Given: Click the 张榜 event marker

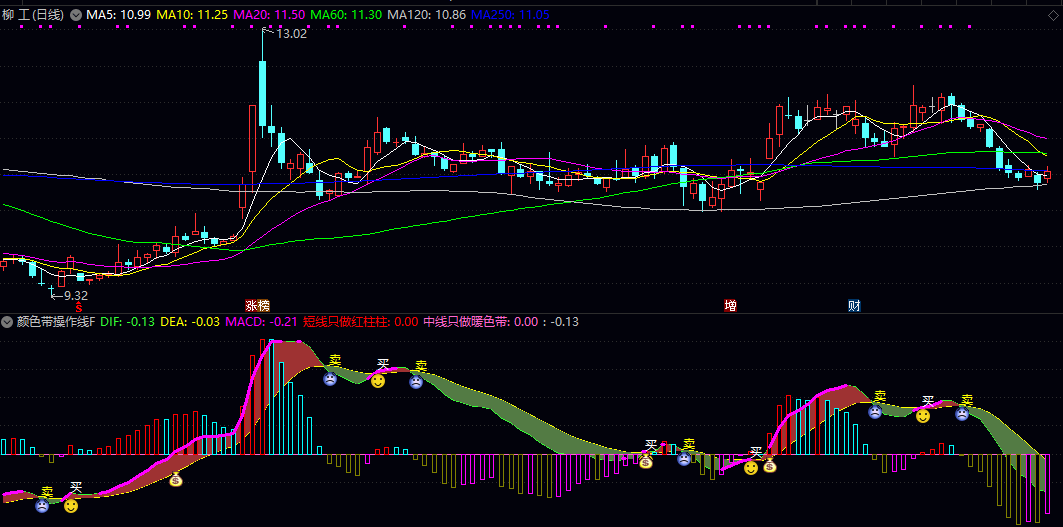Looking at the screenshot, I should coord(258,305).
